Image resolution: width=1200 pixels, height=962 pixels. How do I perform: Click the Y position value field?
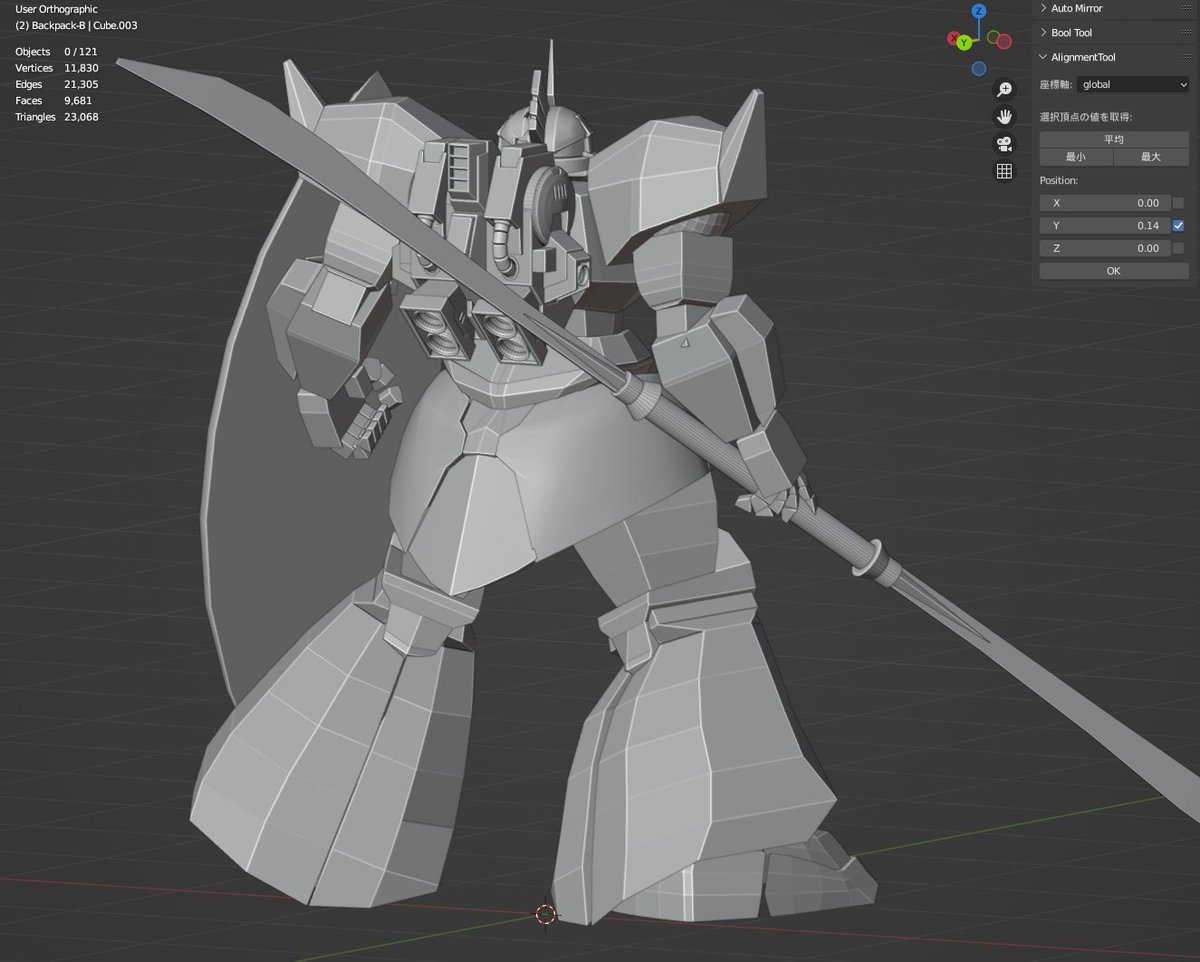[1104, 226]
